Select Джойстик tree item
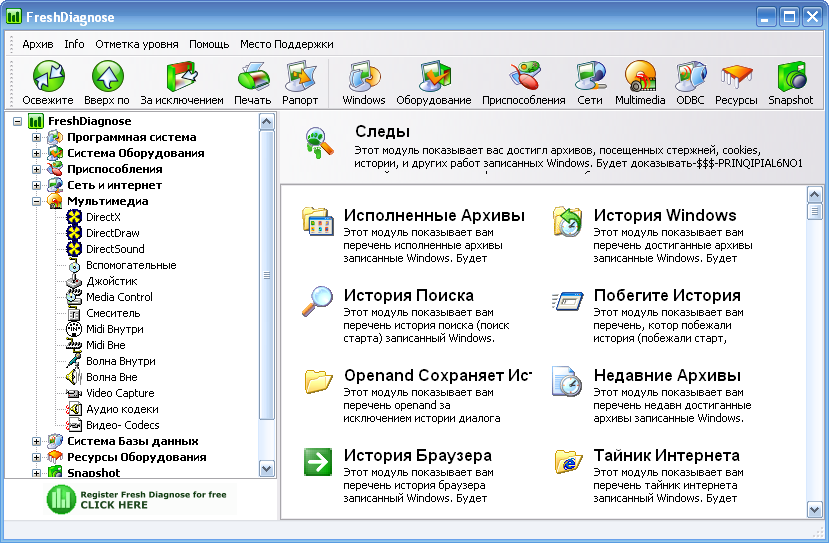Viewport: 829px width, 543px height. (112, 281)
